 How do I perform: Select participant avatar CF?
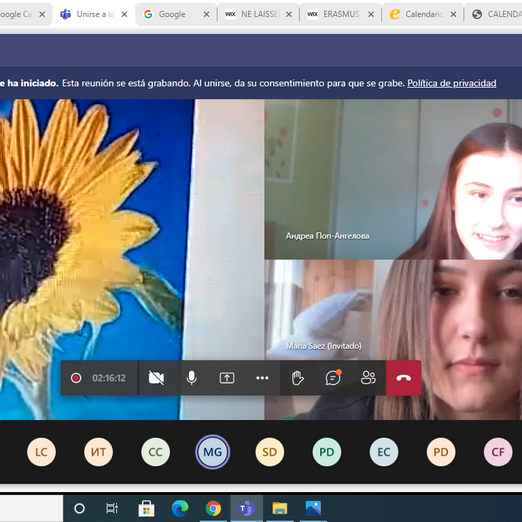498,452
